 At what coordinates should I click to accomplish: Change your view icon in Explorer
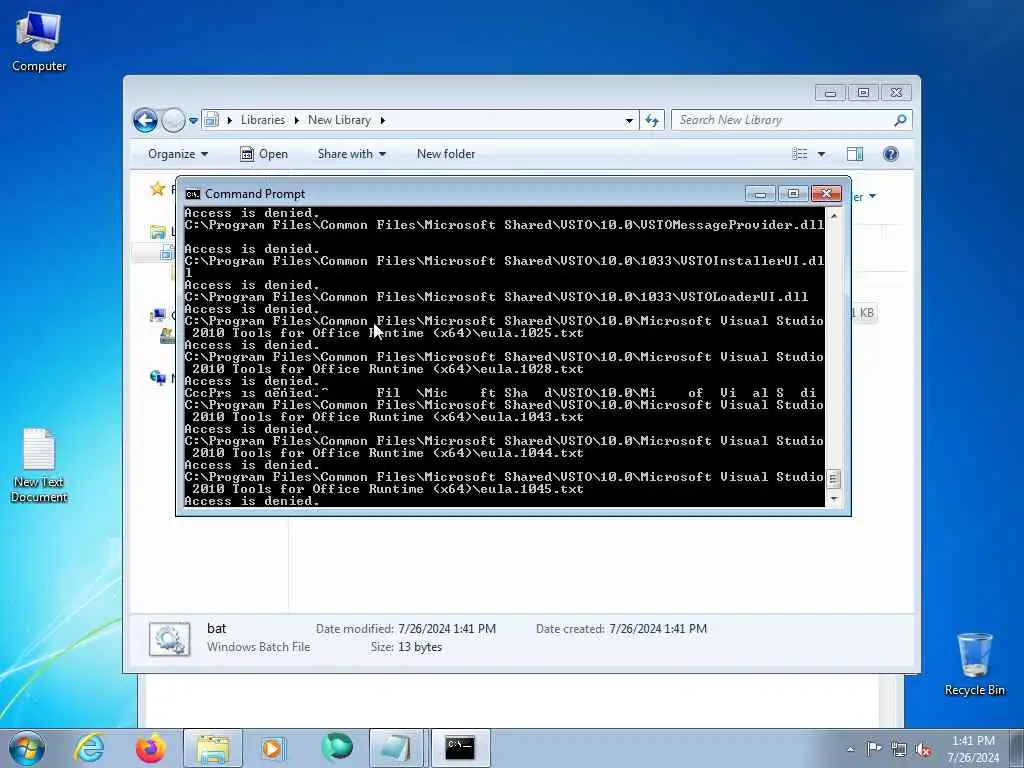[800, 154]
